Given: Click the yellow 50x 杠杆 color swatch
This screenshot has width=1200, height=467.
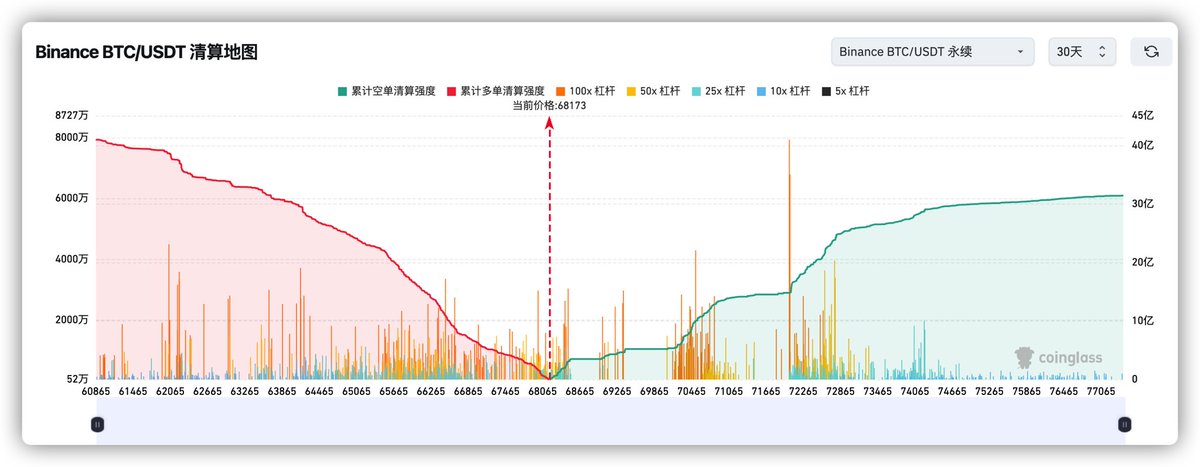Looking at the screenshot, I should coord(631,91).
